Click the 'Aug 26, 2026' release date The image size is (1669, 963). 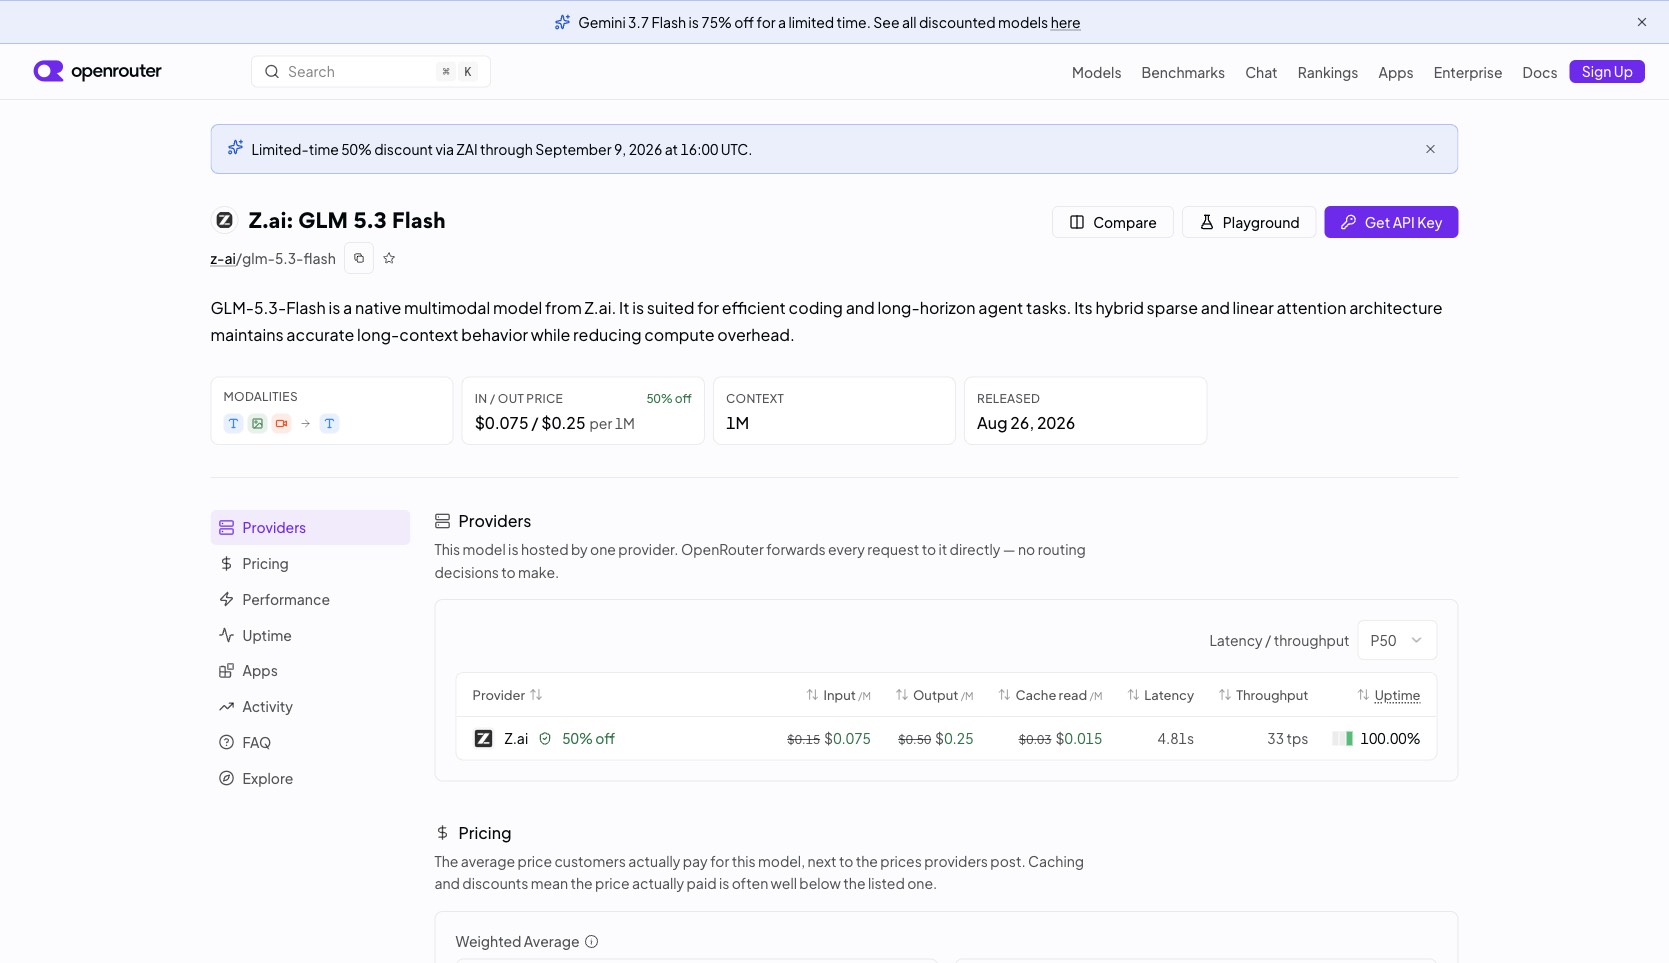point(1026,423)
